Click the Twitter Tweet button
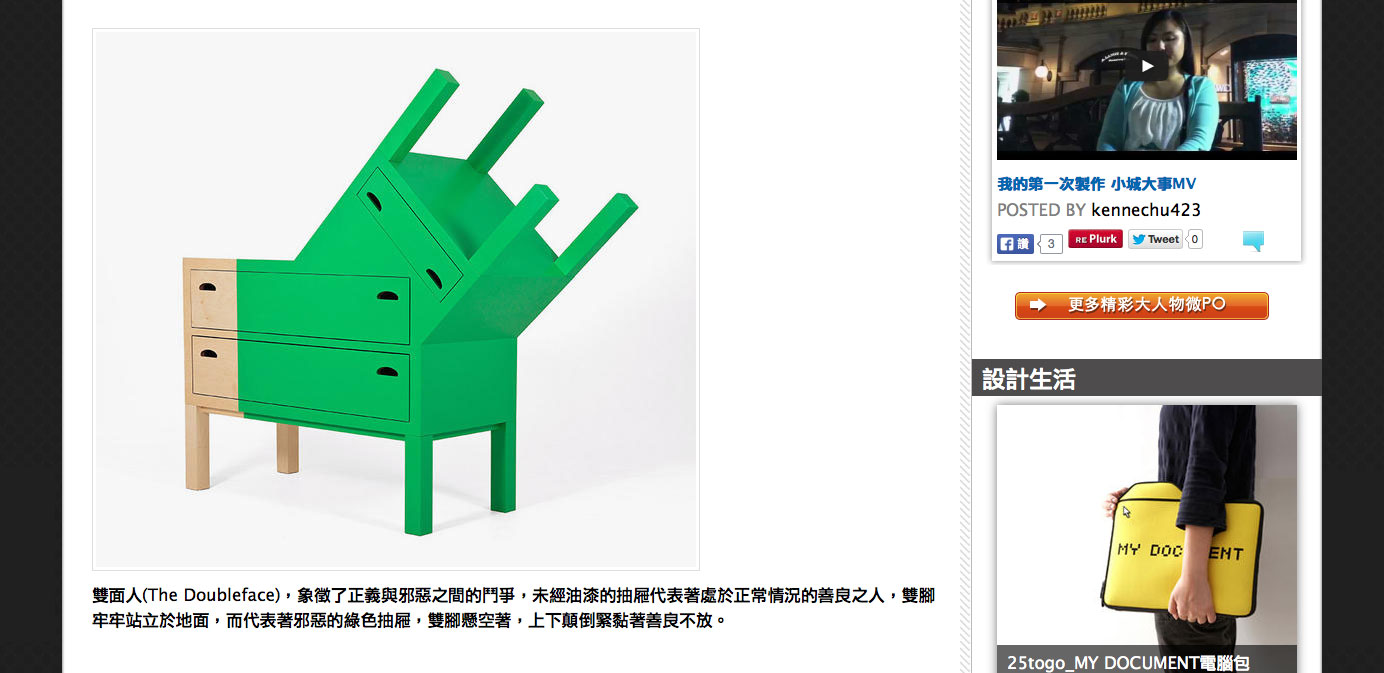The image size is (1384, 673). 1155,239
